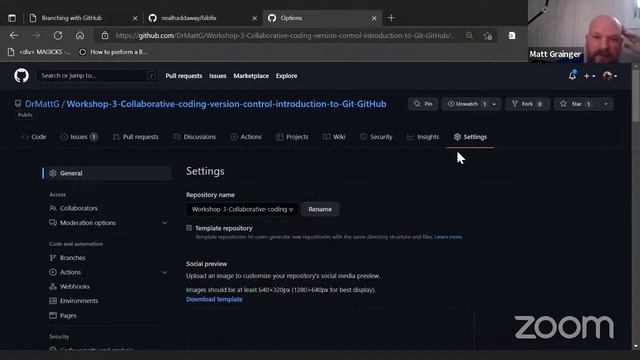Image resolution: width=640 pixels, height=360 pixels.
Task: Expand Moderation options in sidebar
Action: pyautogui.click(x=164, y=223)
